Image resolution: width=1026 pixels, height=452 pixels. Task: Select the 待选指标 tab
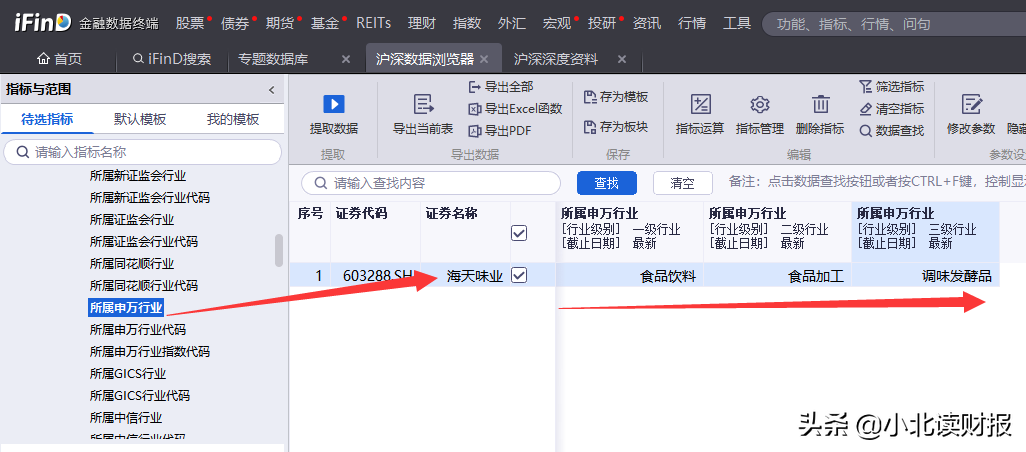[47, 119]
